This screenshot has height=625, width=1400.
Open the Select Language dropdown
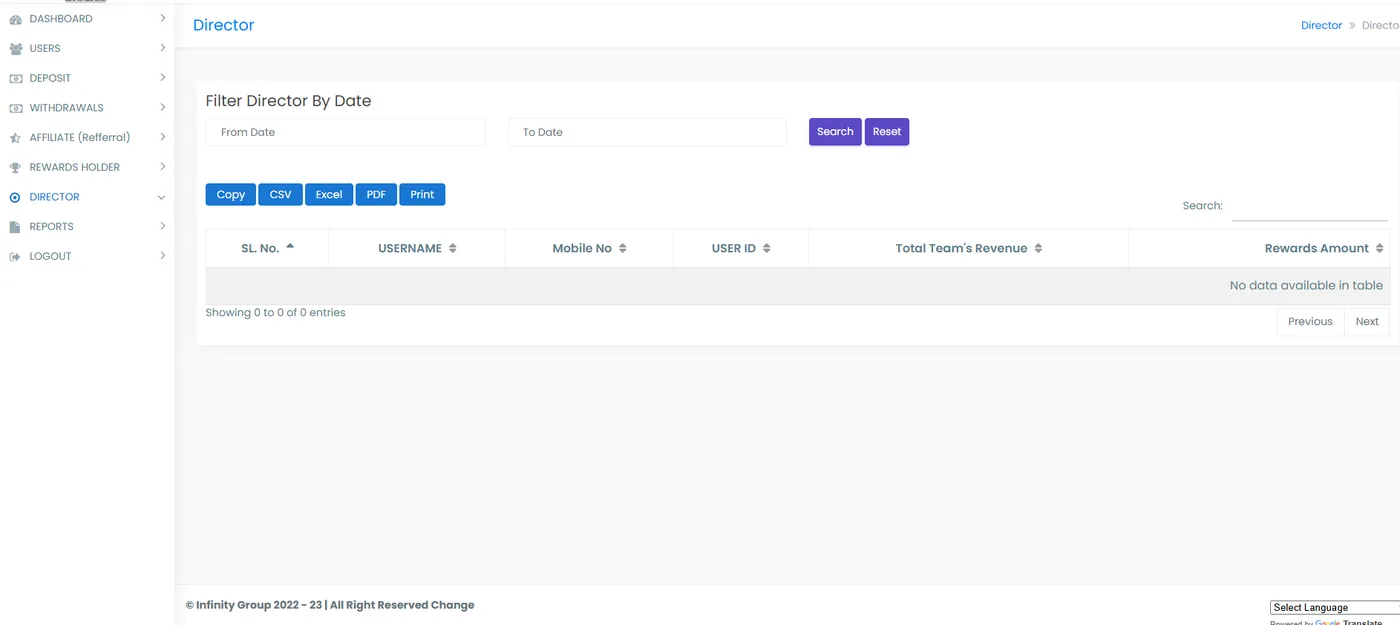pos(1335,607)
